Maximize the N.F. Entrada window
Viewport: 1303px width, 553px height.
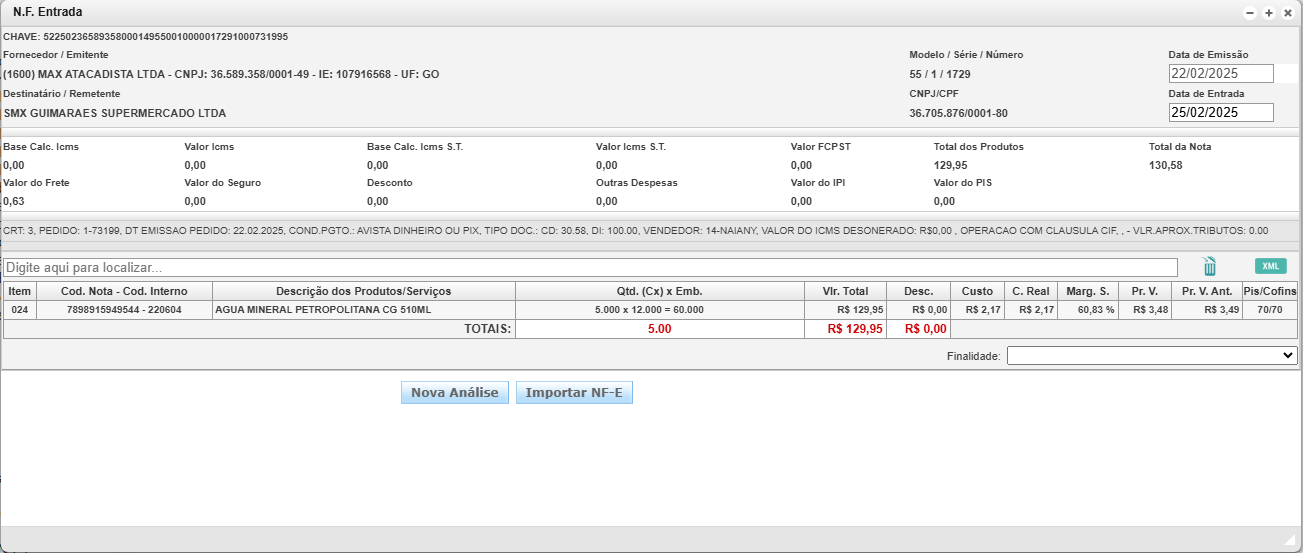click(x=1269, y=13)
